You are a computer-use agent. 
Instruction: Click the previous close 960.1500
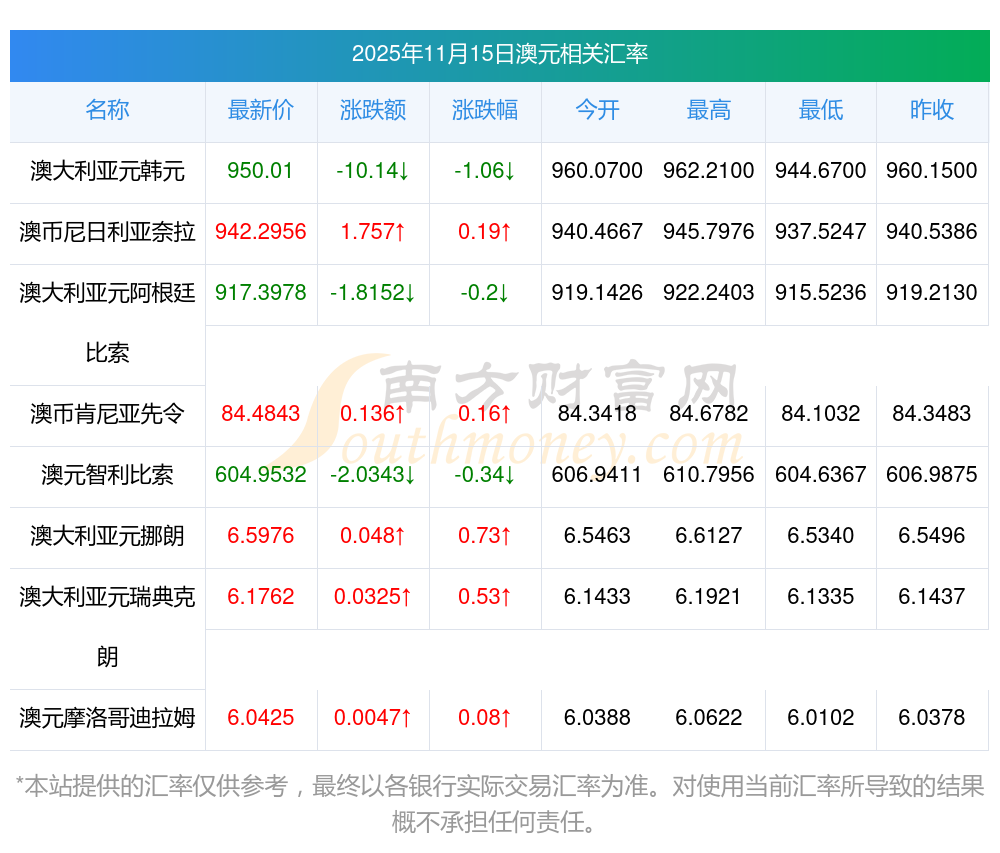[x=932, y=171]
